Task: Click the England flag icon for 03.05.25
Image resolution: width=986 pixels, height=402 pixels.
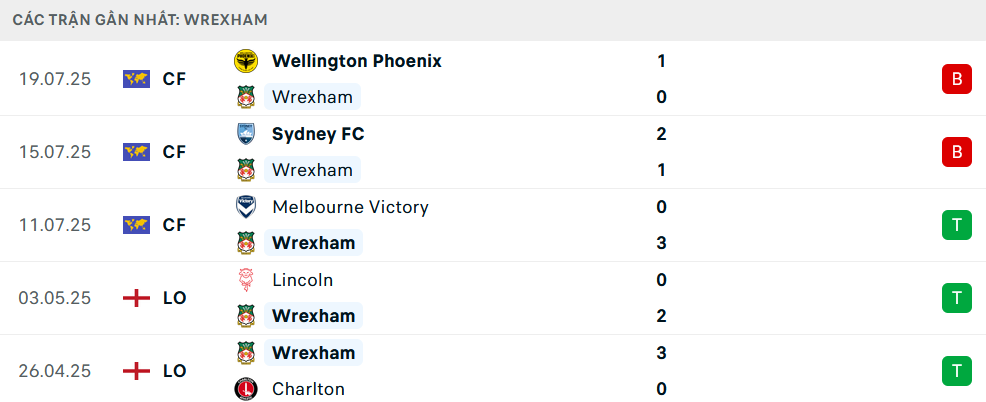Action: point(136,298)
